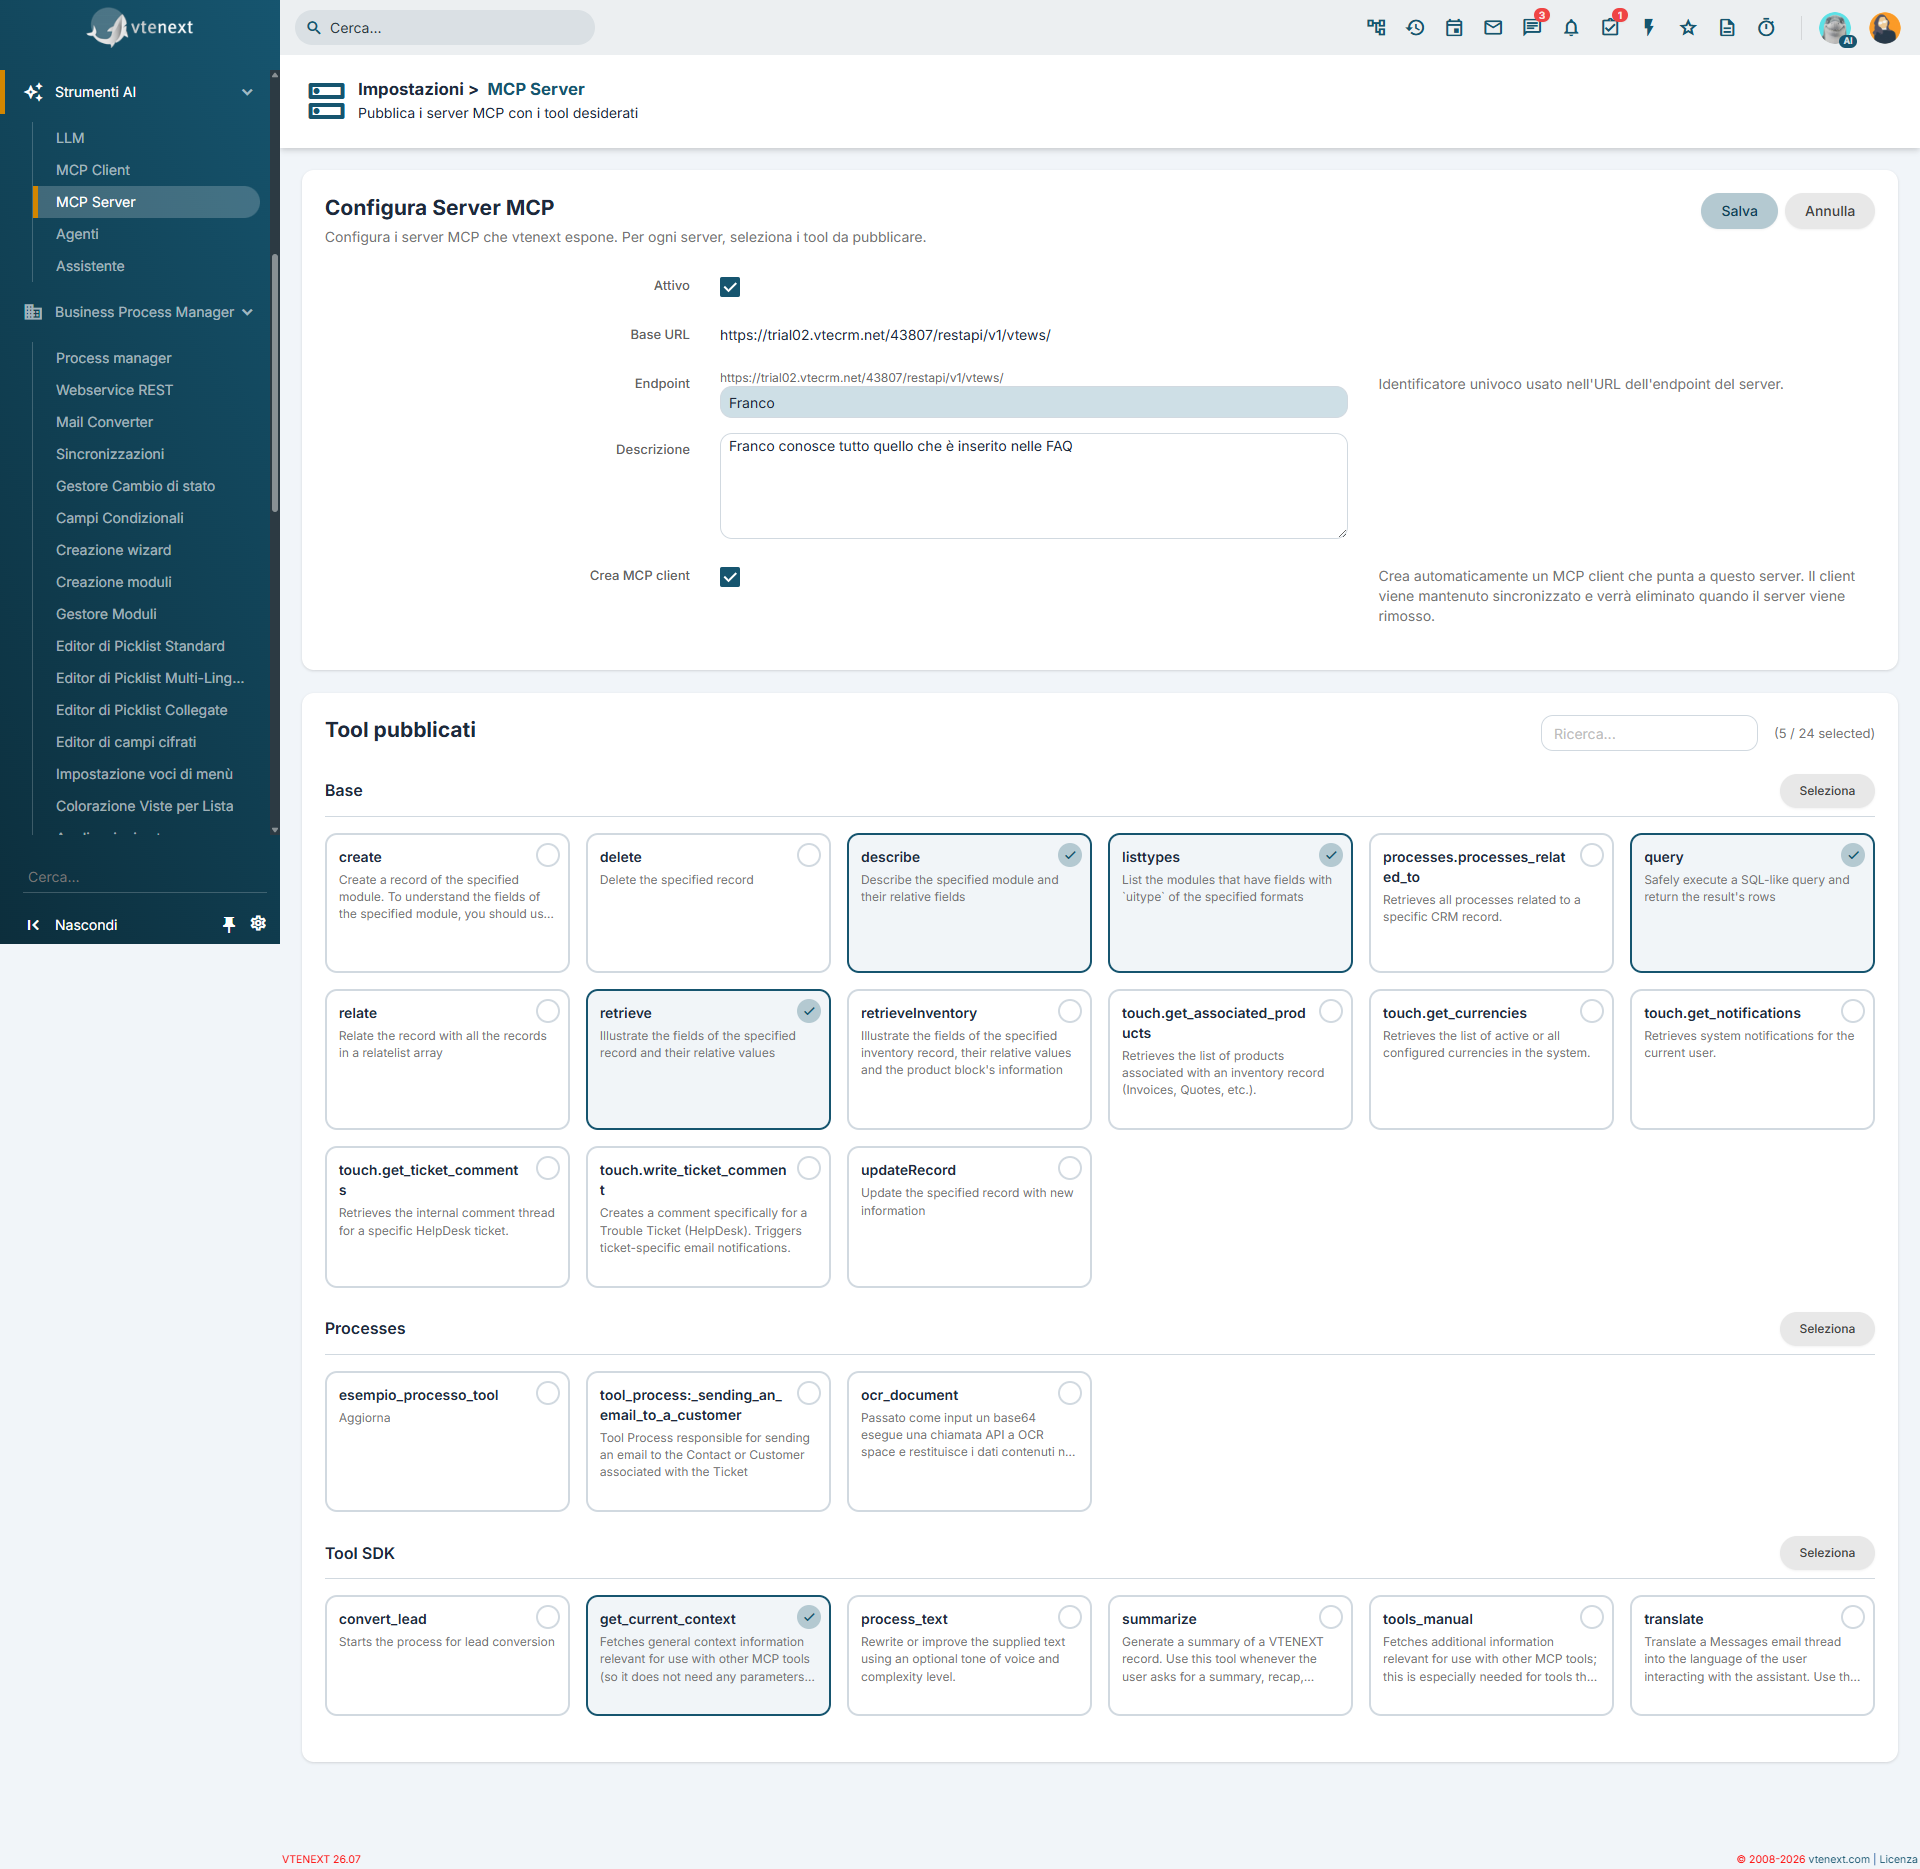Open the calendar icon in top toolbar
1920x1869 pixels.
(1454, 28)
